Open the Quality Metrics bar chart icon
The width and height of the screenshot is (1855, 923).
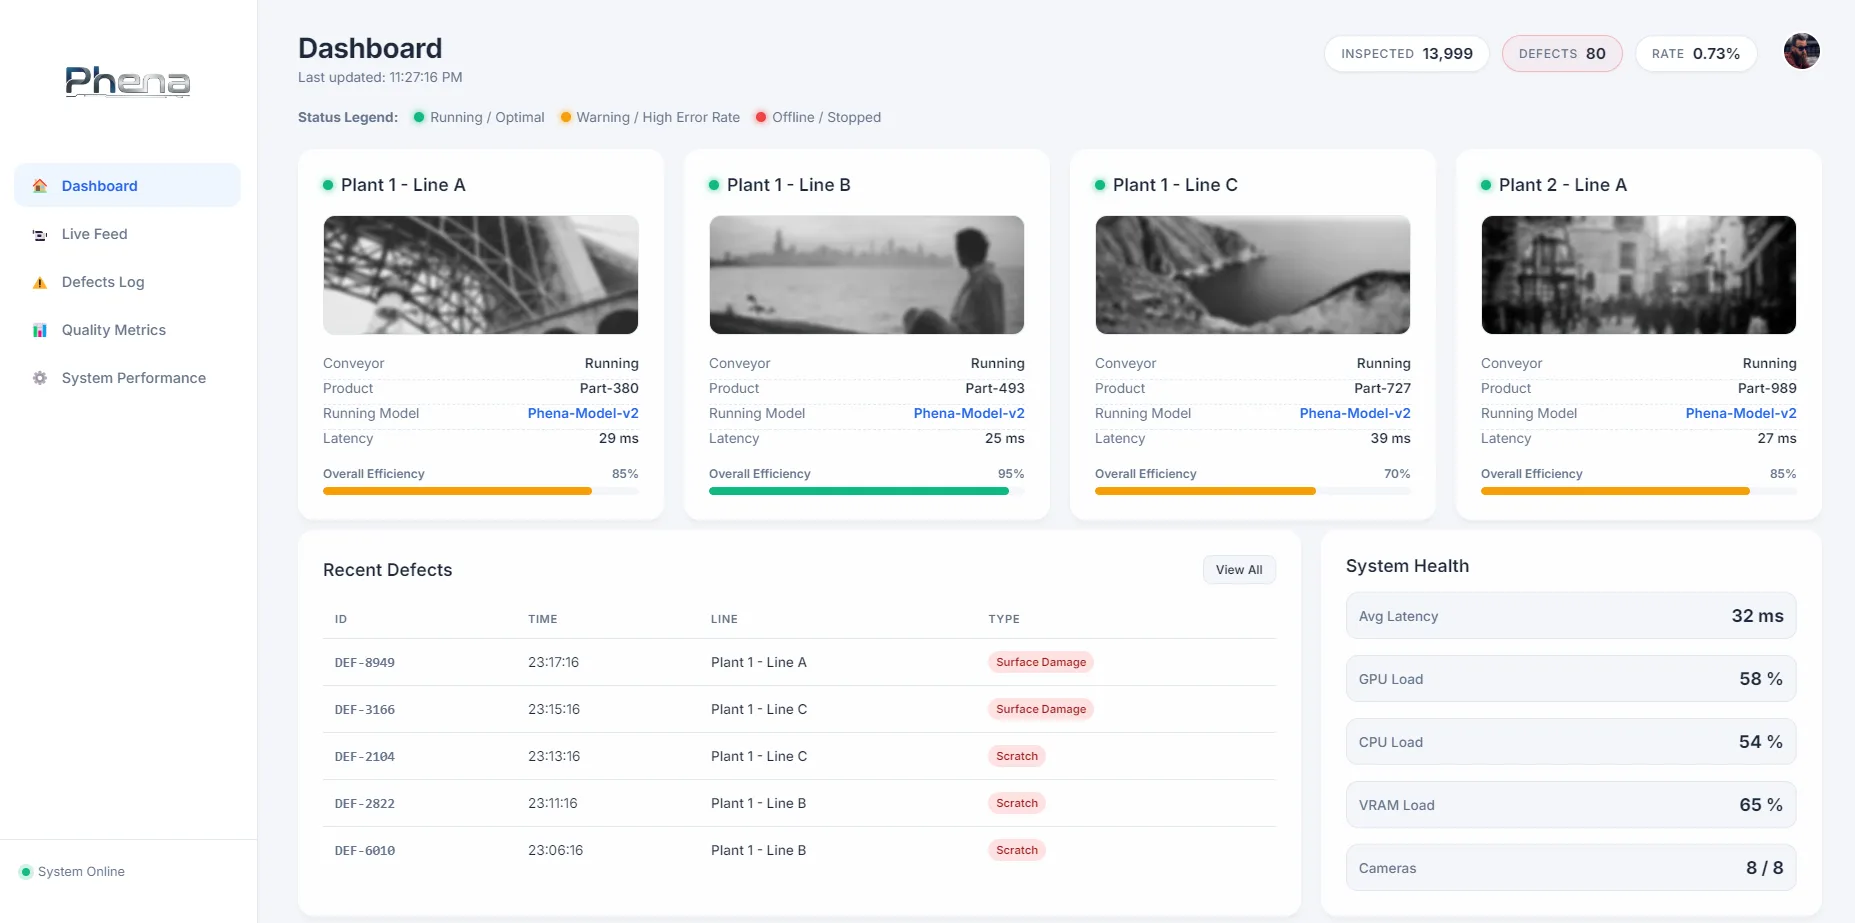pyautogui.click(x=39, y=330)
